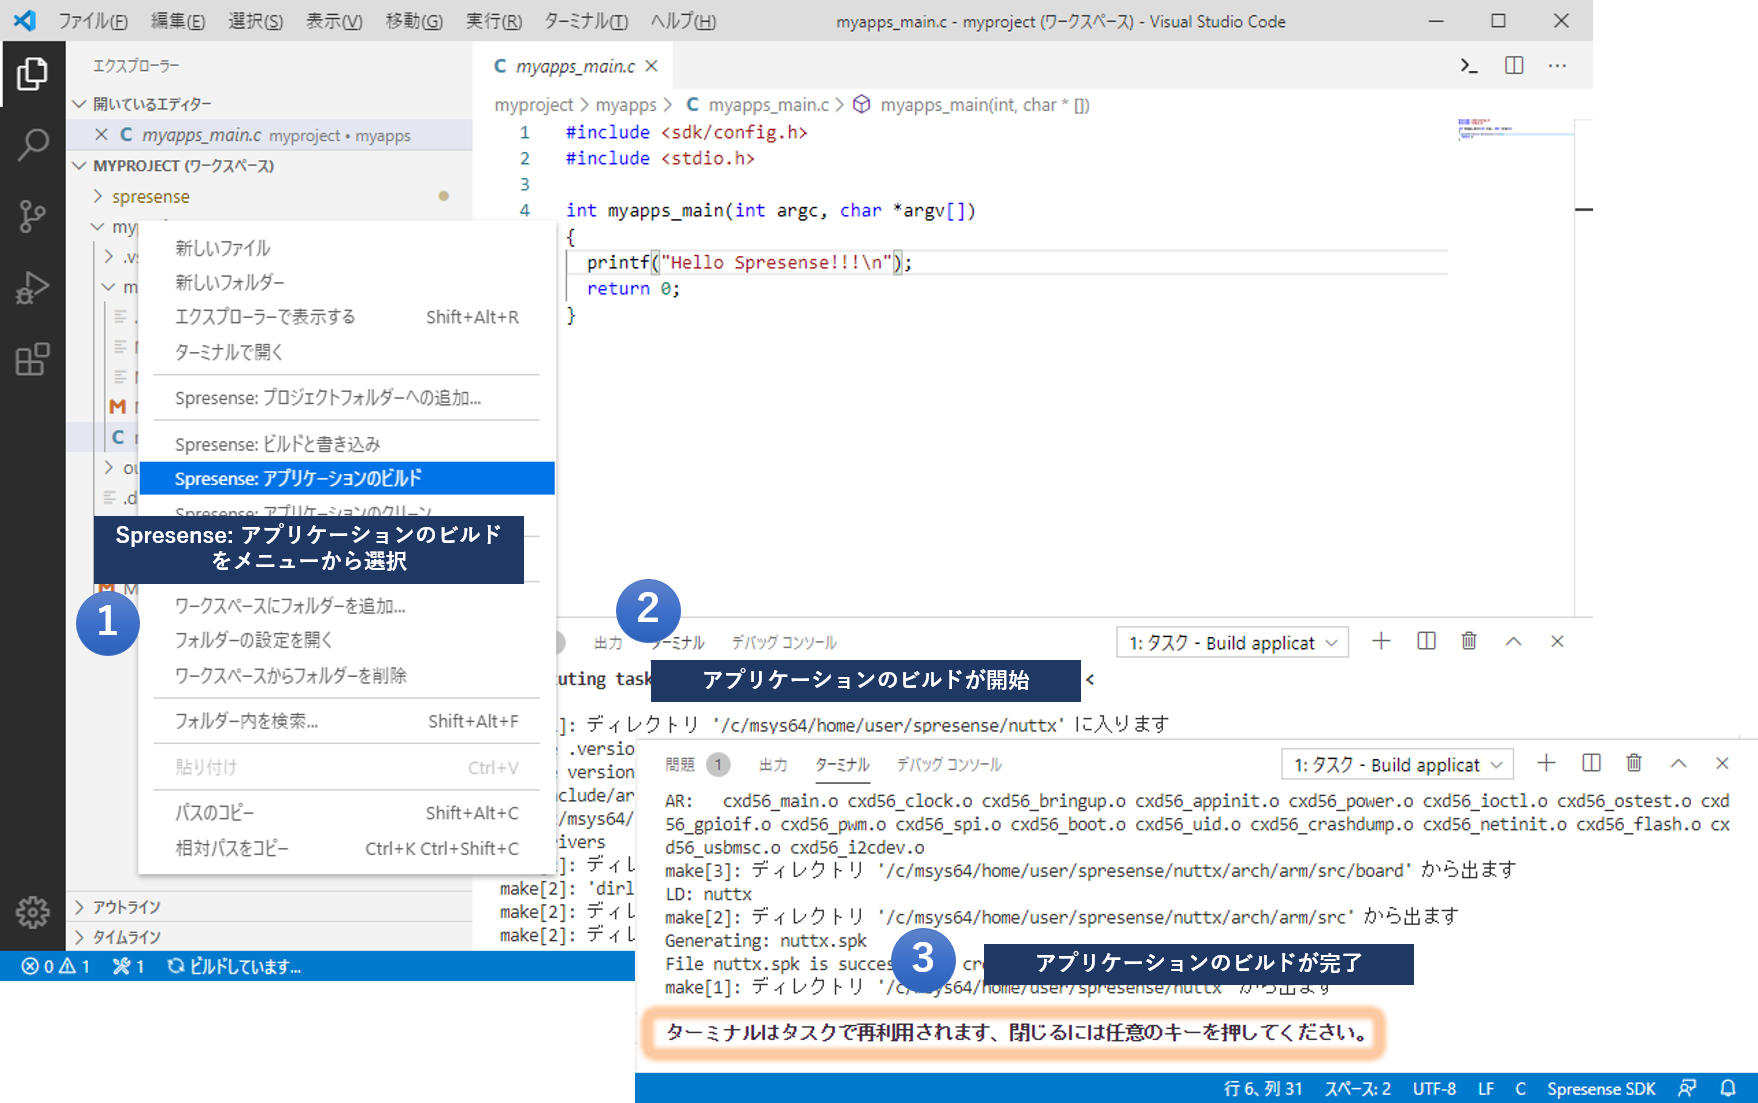Open the Explorer view in the activity bar

pos(33,75)
